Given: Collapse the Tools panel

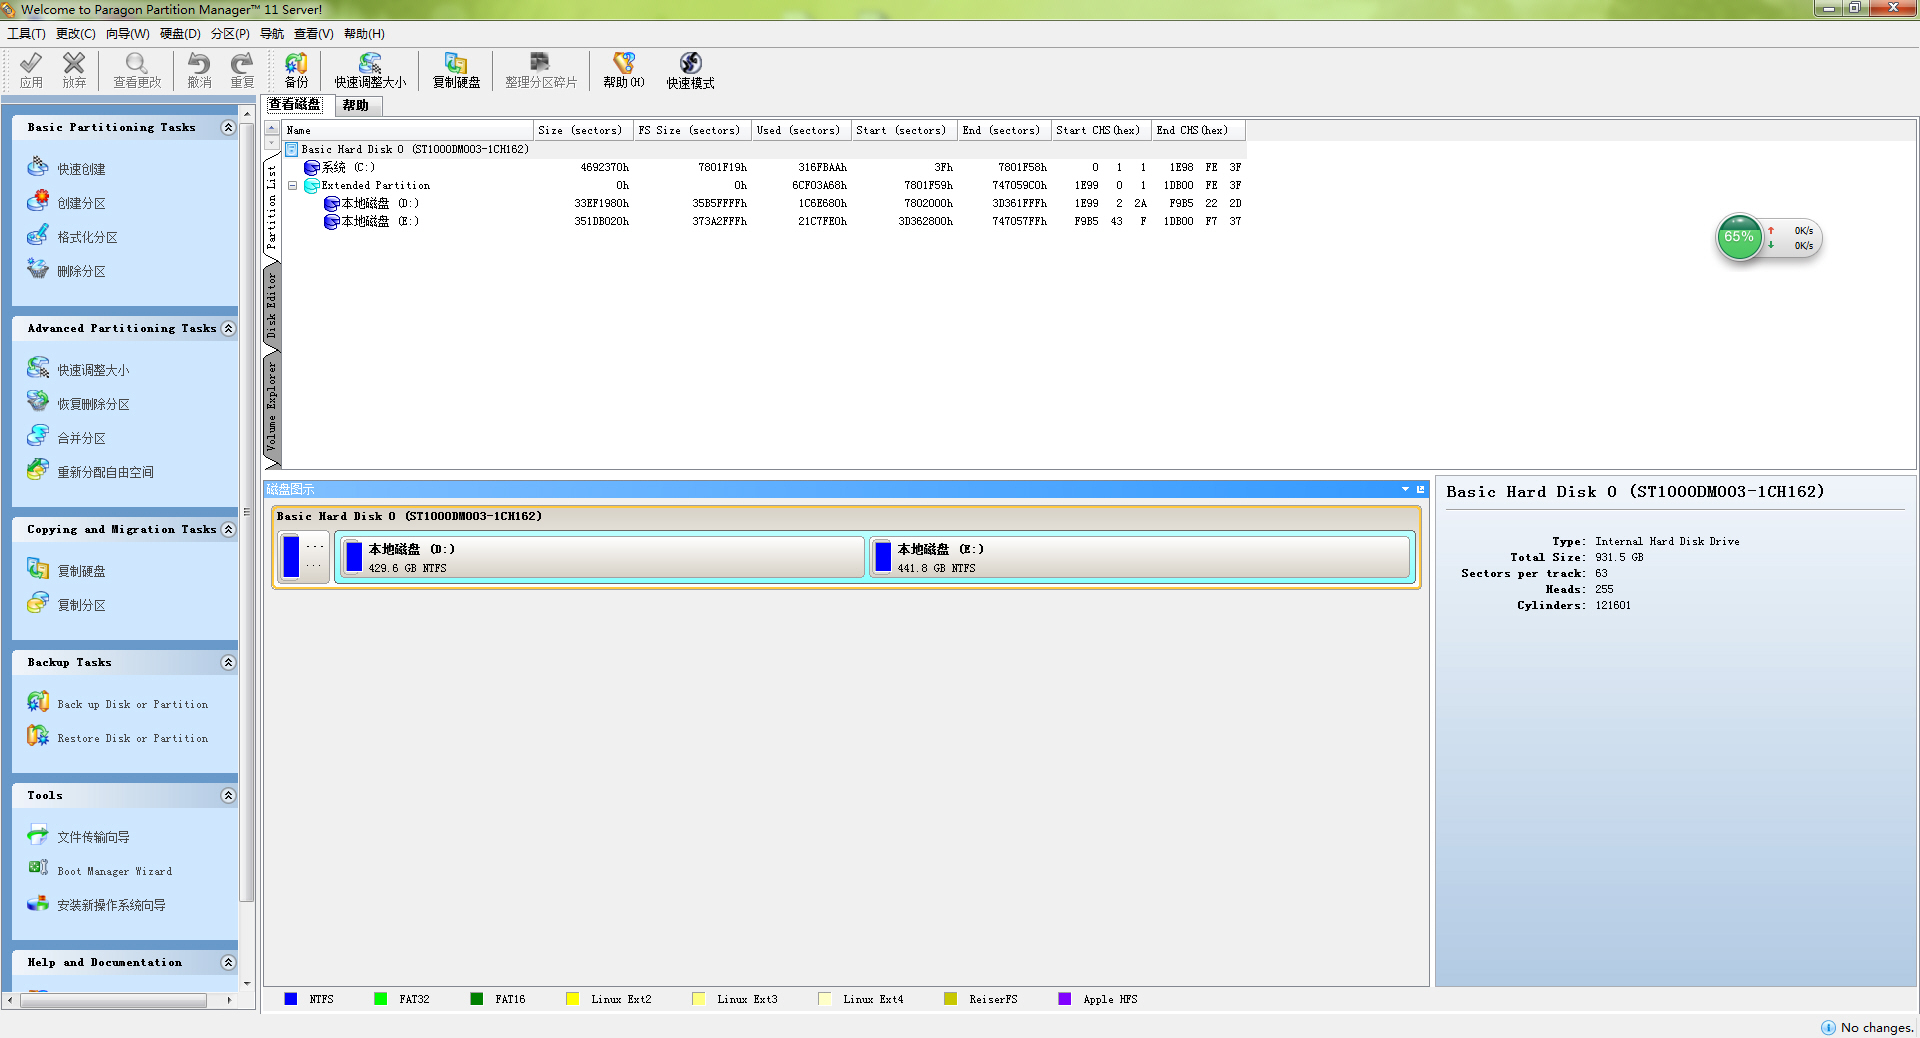Looking at the screenshot, I should (x=228, y=796).
